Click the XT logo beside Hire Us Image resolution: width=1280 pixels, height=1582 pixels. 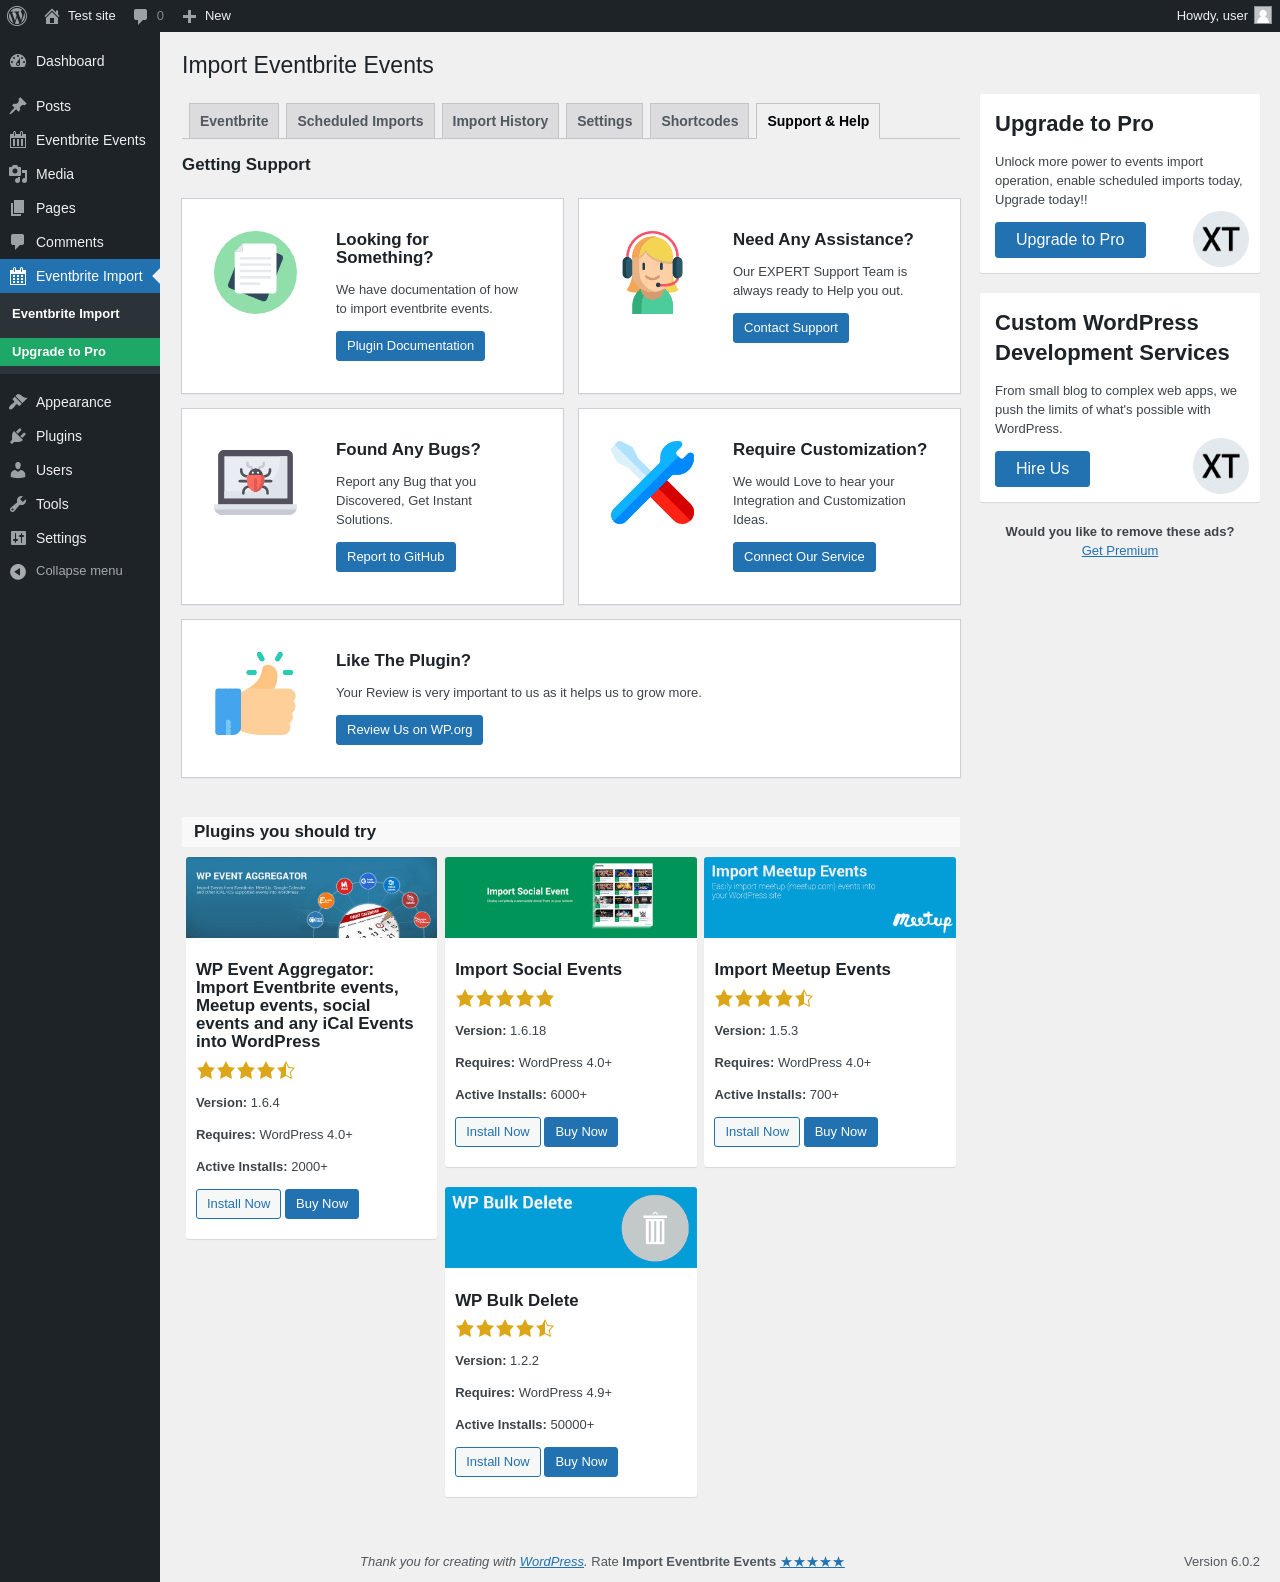click(1221, 466)
